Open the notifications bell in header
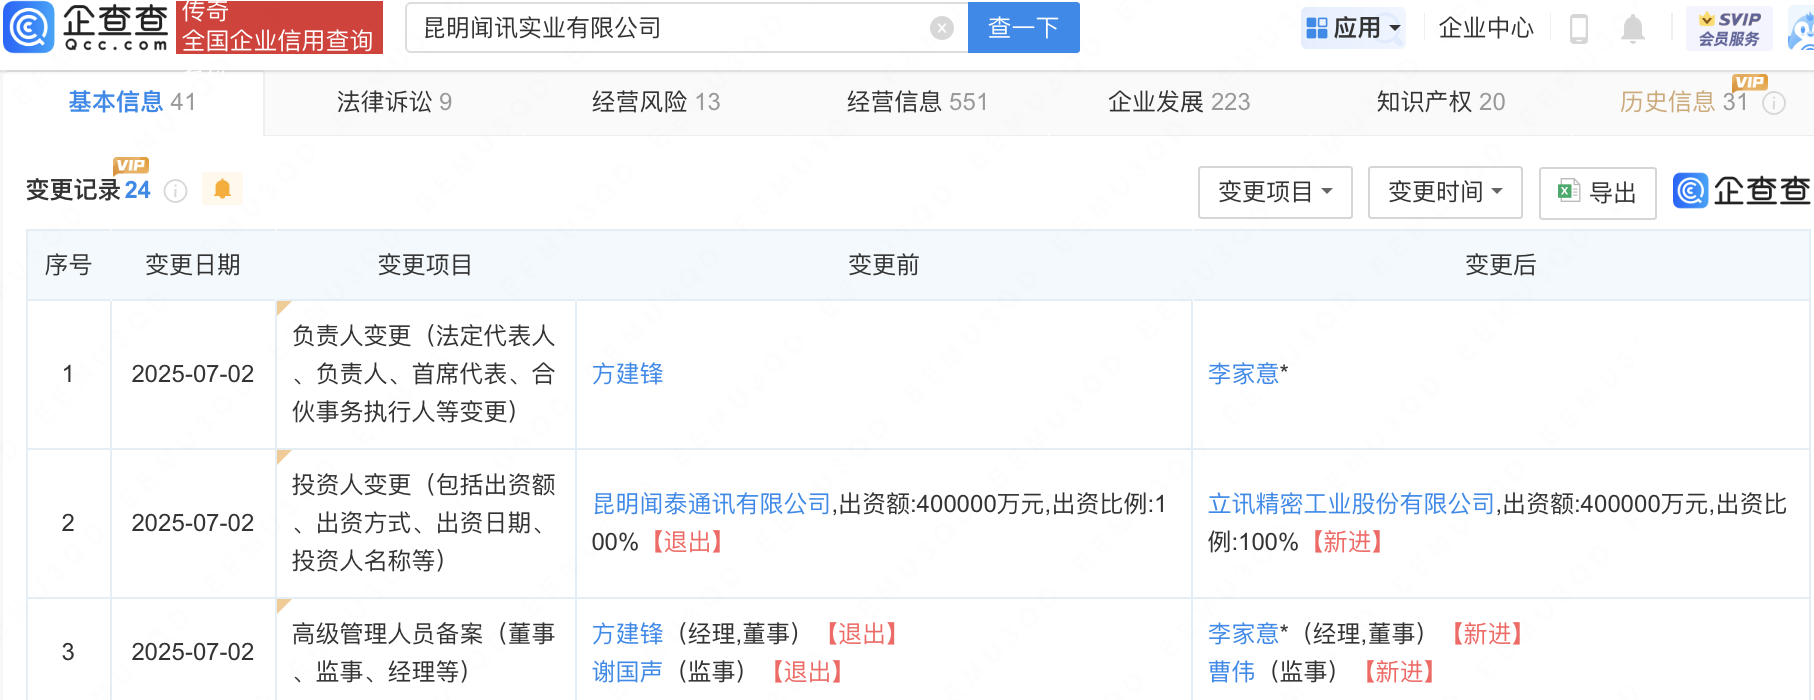1814x700 pixels. click(x=1632, y=29)
